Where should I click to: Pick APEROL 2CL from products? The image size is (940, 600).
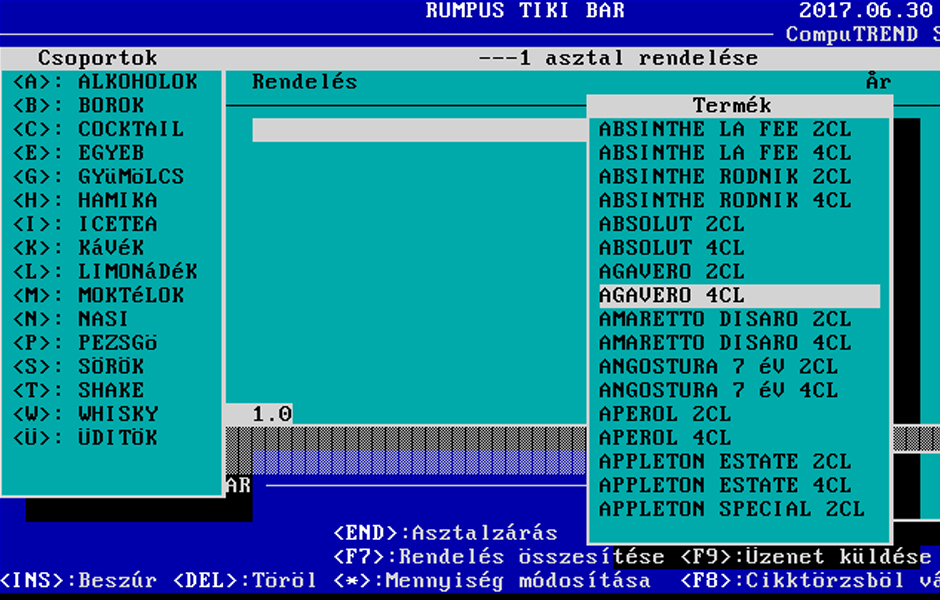(x=665, y=414)
